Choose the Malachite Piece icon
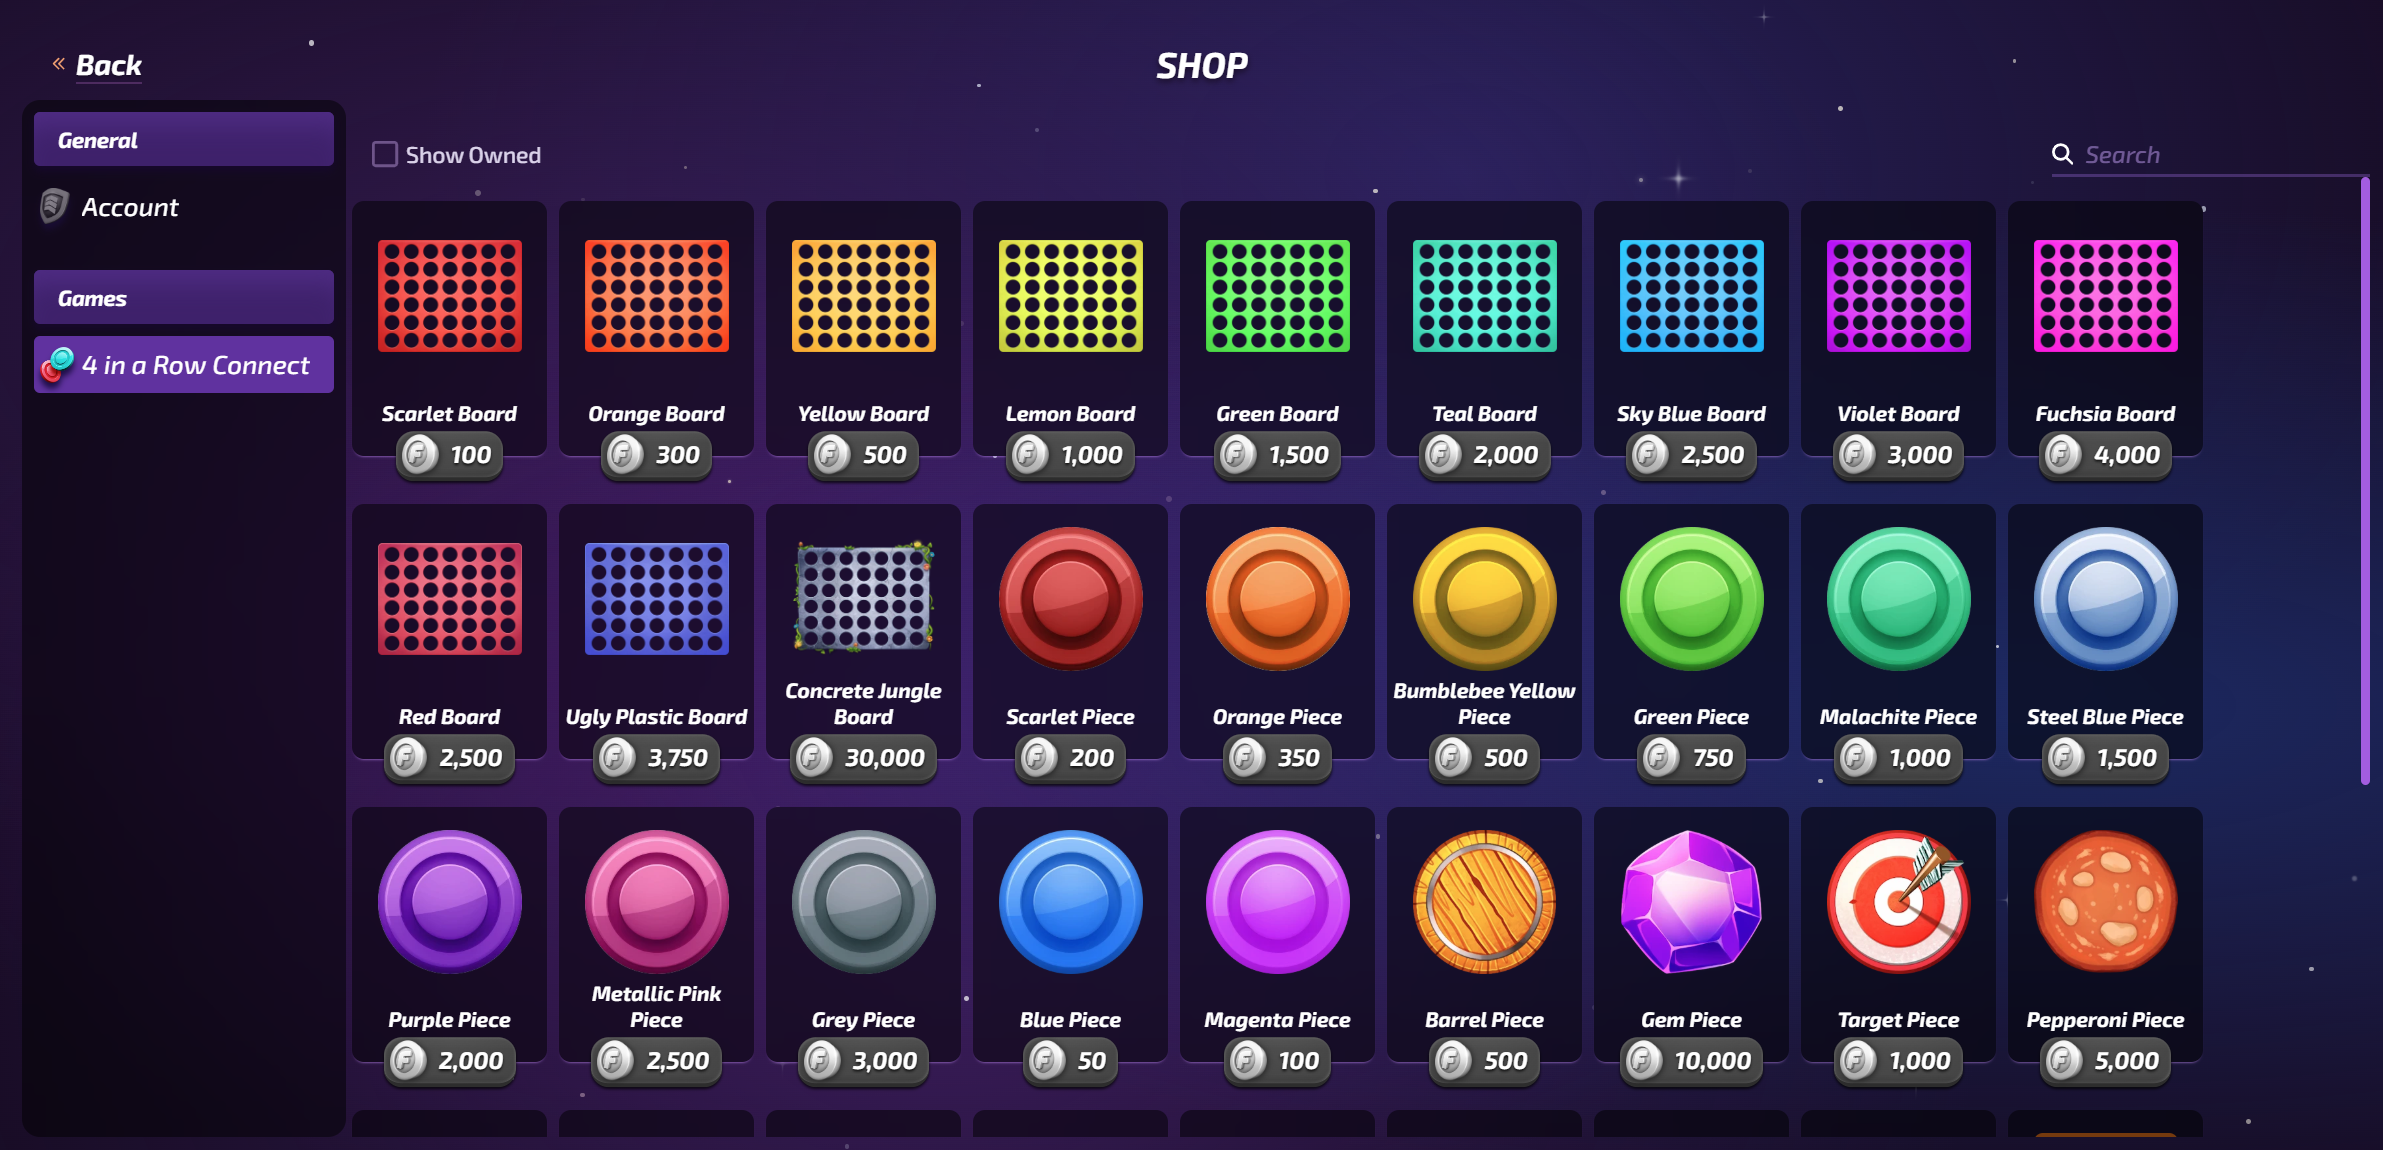2383x1150 pixels. coord(1898,598)
